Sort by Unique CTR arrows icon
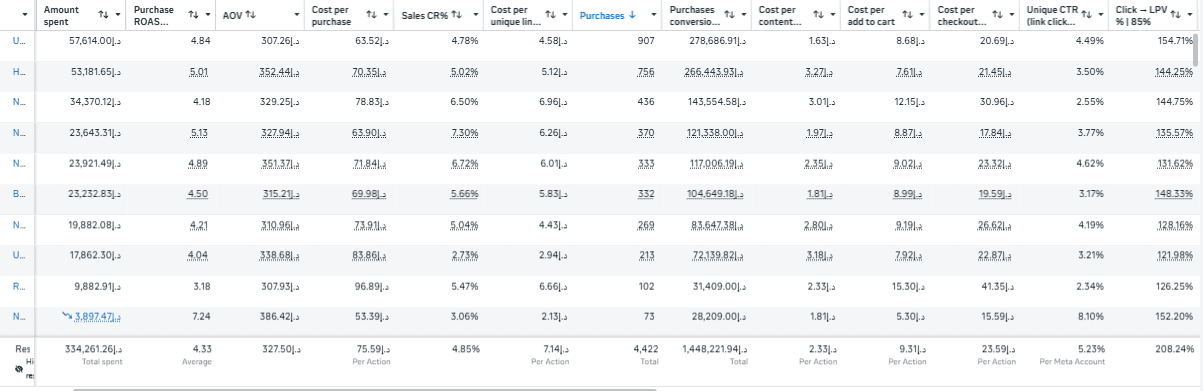This screenshot has width=1203, height=391. (1087, 15)
